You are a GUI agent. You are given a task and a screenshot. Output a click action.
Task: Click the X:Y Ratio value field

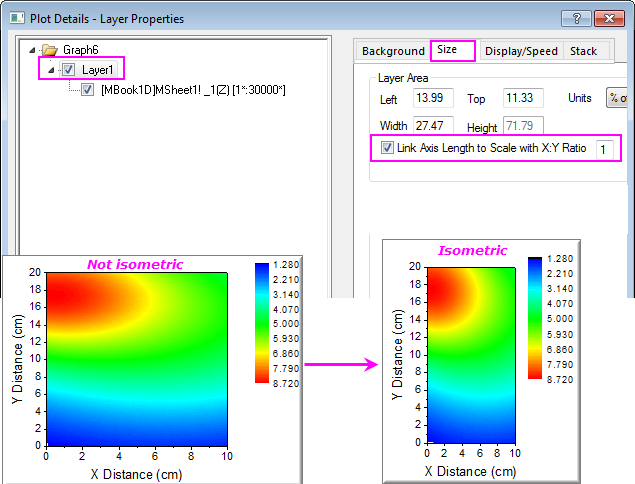point(605,148)
